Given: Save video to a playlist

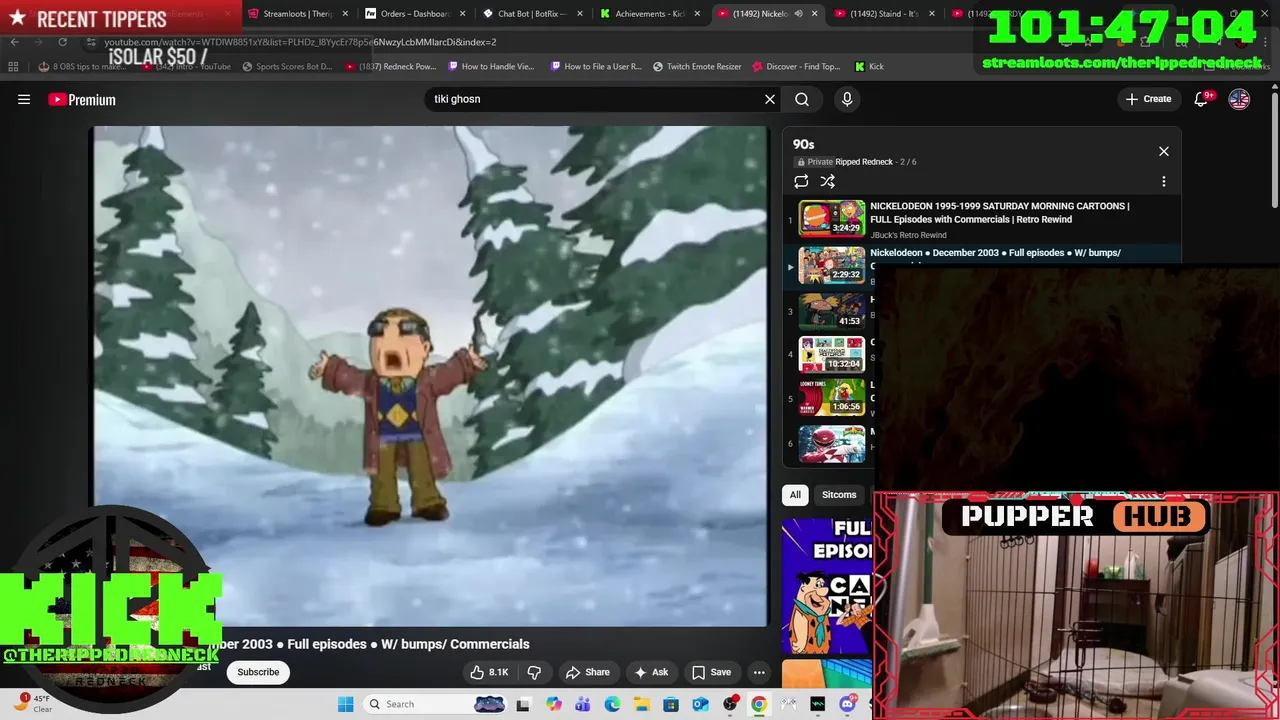Looking at the screenshot, I should point(711,672).
